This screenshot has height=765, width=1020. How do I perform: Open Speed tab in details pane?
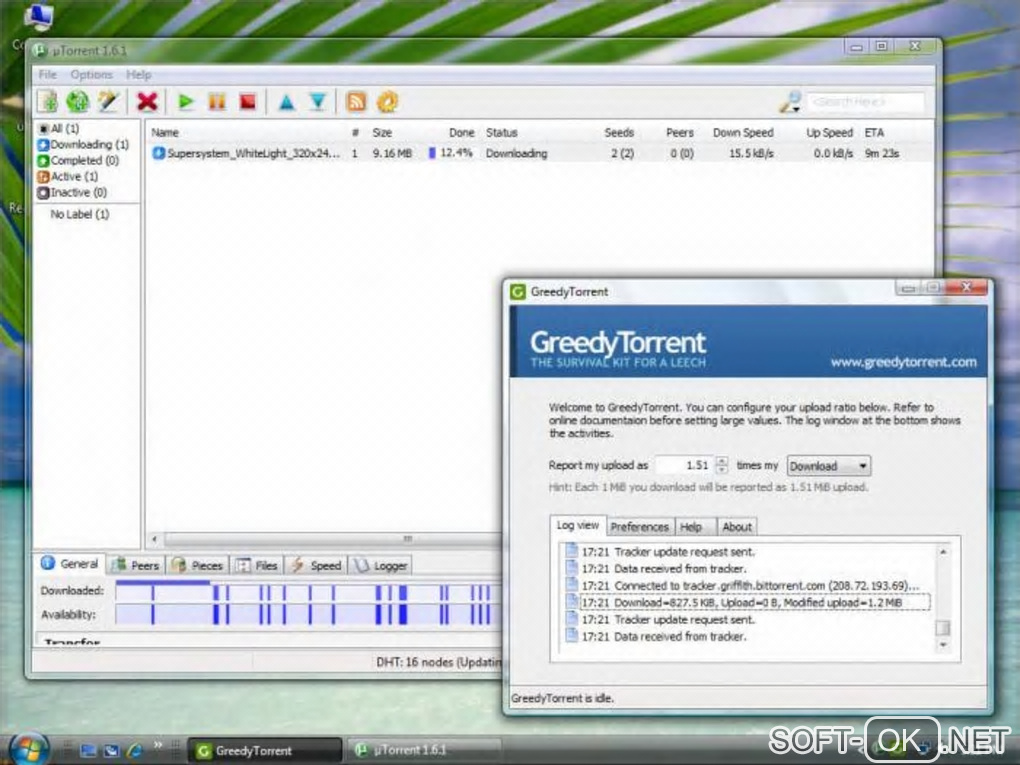coord(316,565)
